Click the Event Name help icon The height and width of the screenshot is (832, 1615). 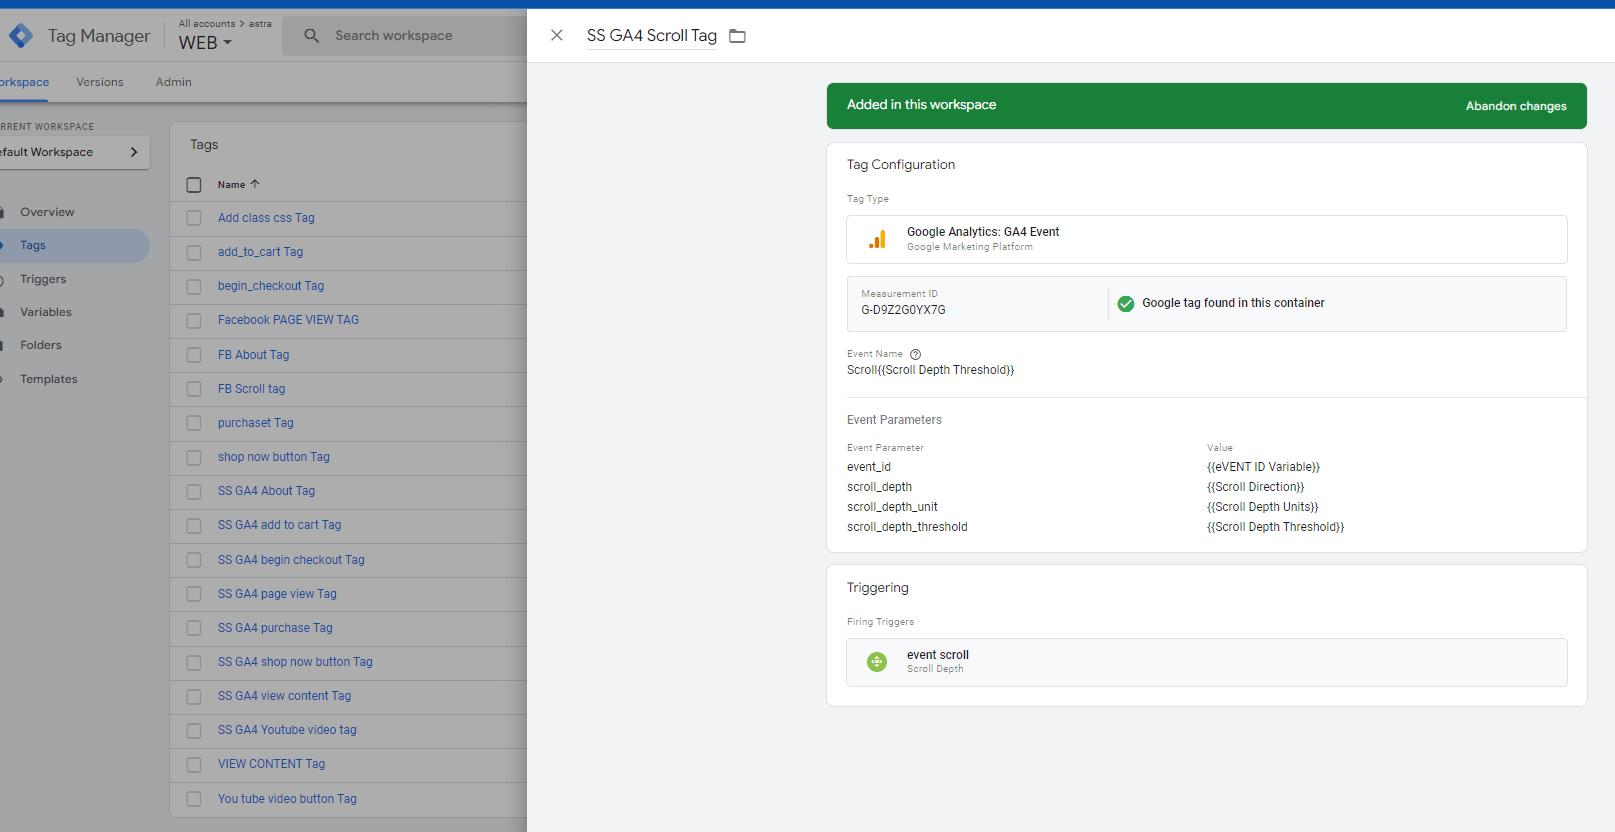[x=916, y=354]
